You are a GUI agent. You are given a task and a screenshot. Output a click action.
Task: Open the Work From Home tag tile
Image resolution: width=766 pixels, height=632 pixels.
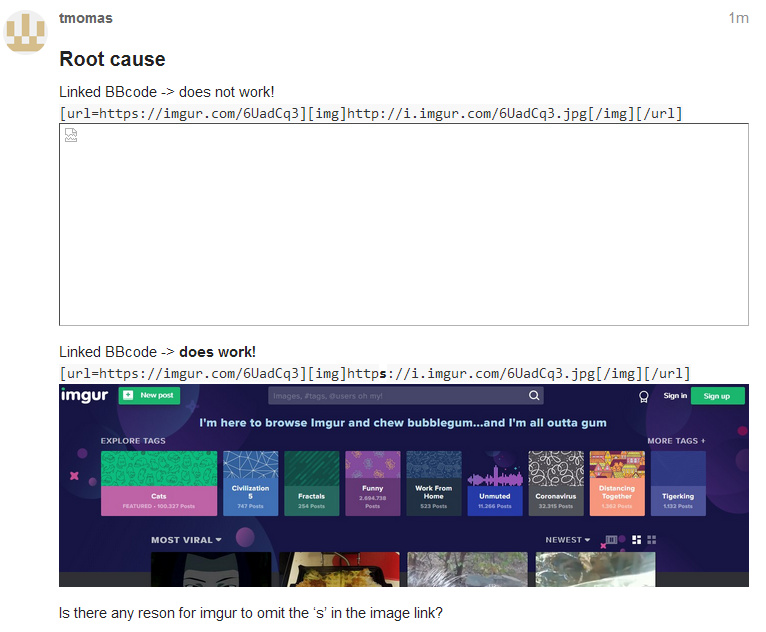(x=434, y=483)
